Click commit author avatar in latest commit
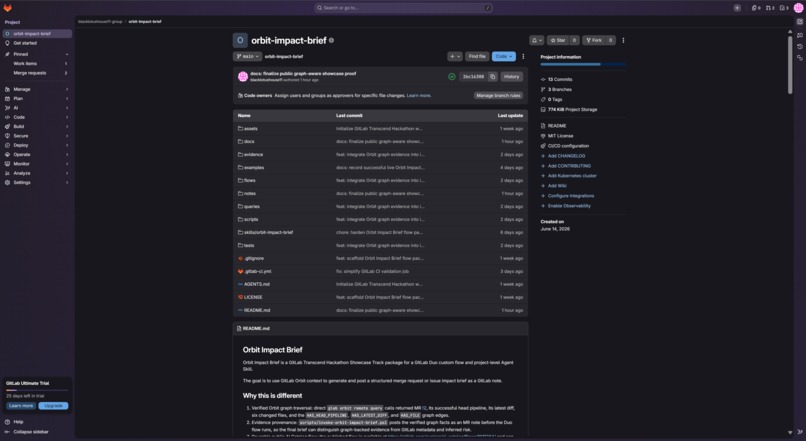Screen dimensions: 806x441 point(243,77)
